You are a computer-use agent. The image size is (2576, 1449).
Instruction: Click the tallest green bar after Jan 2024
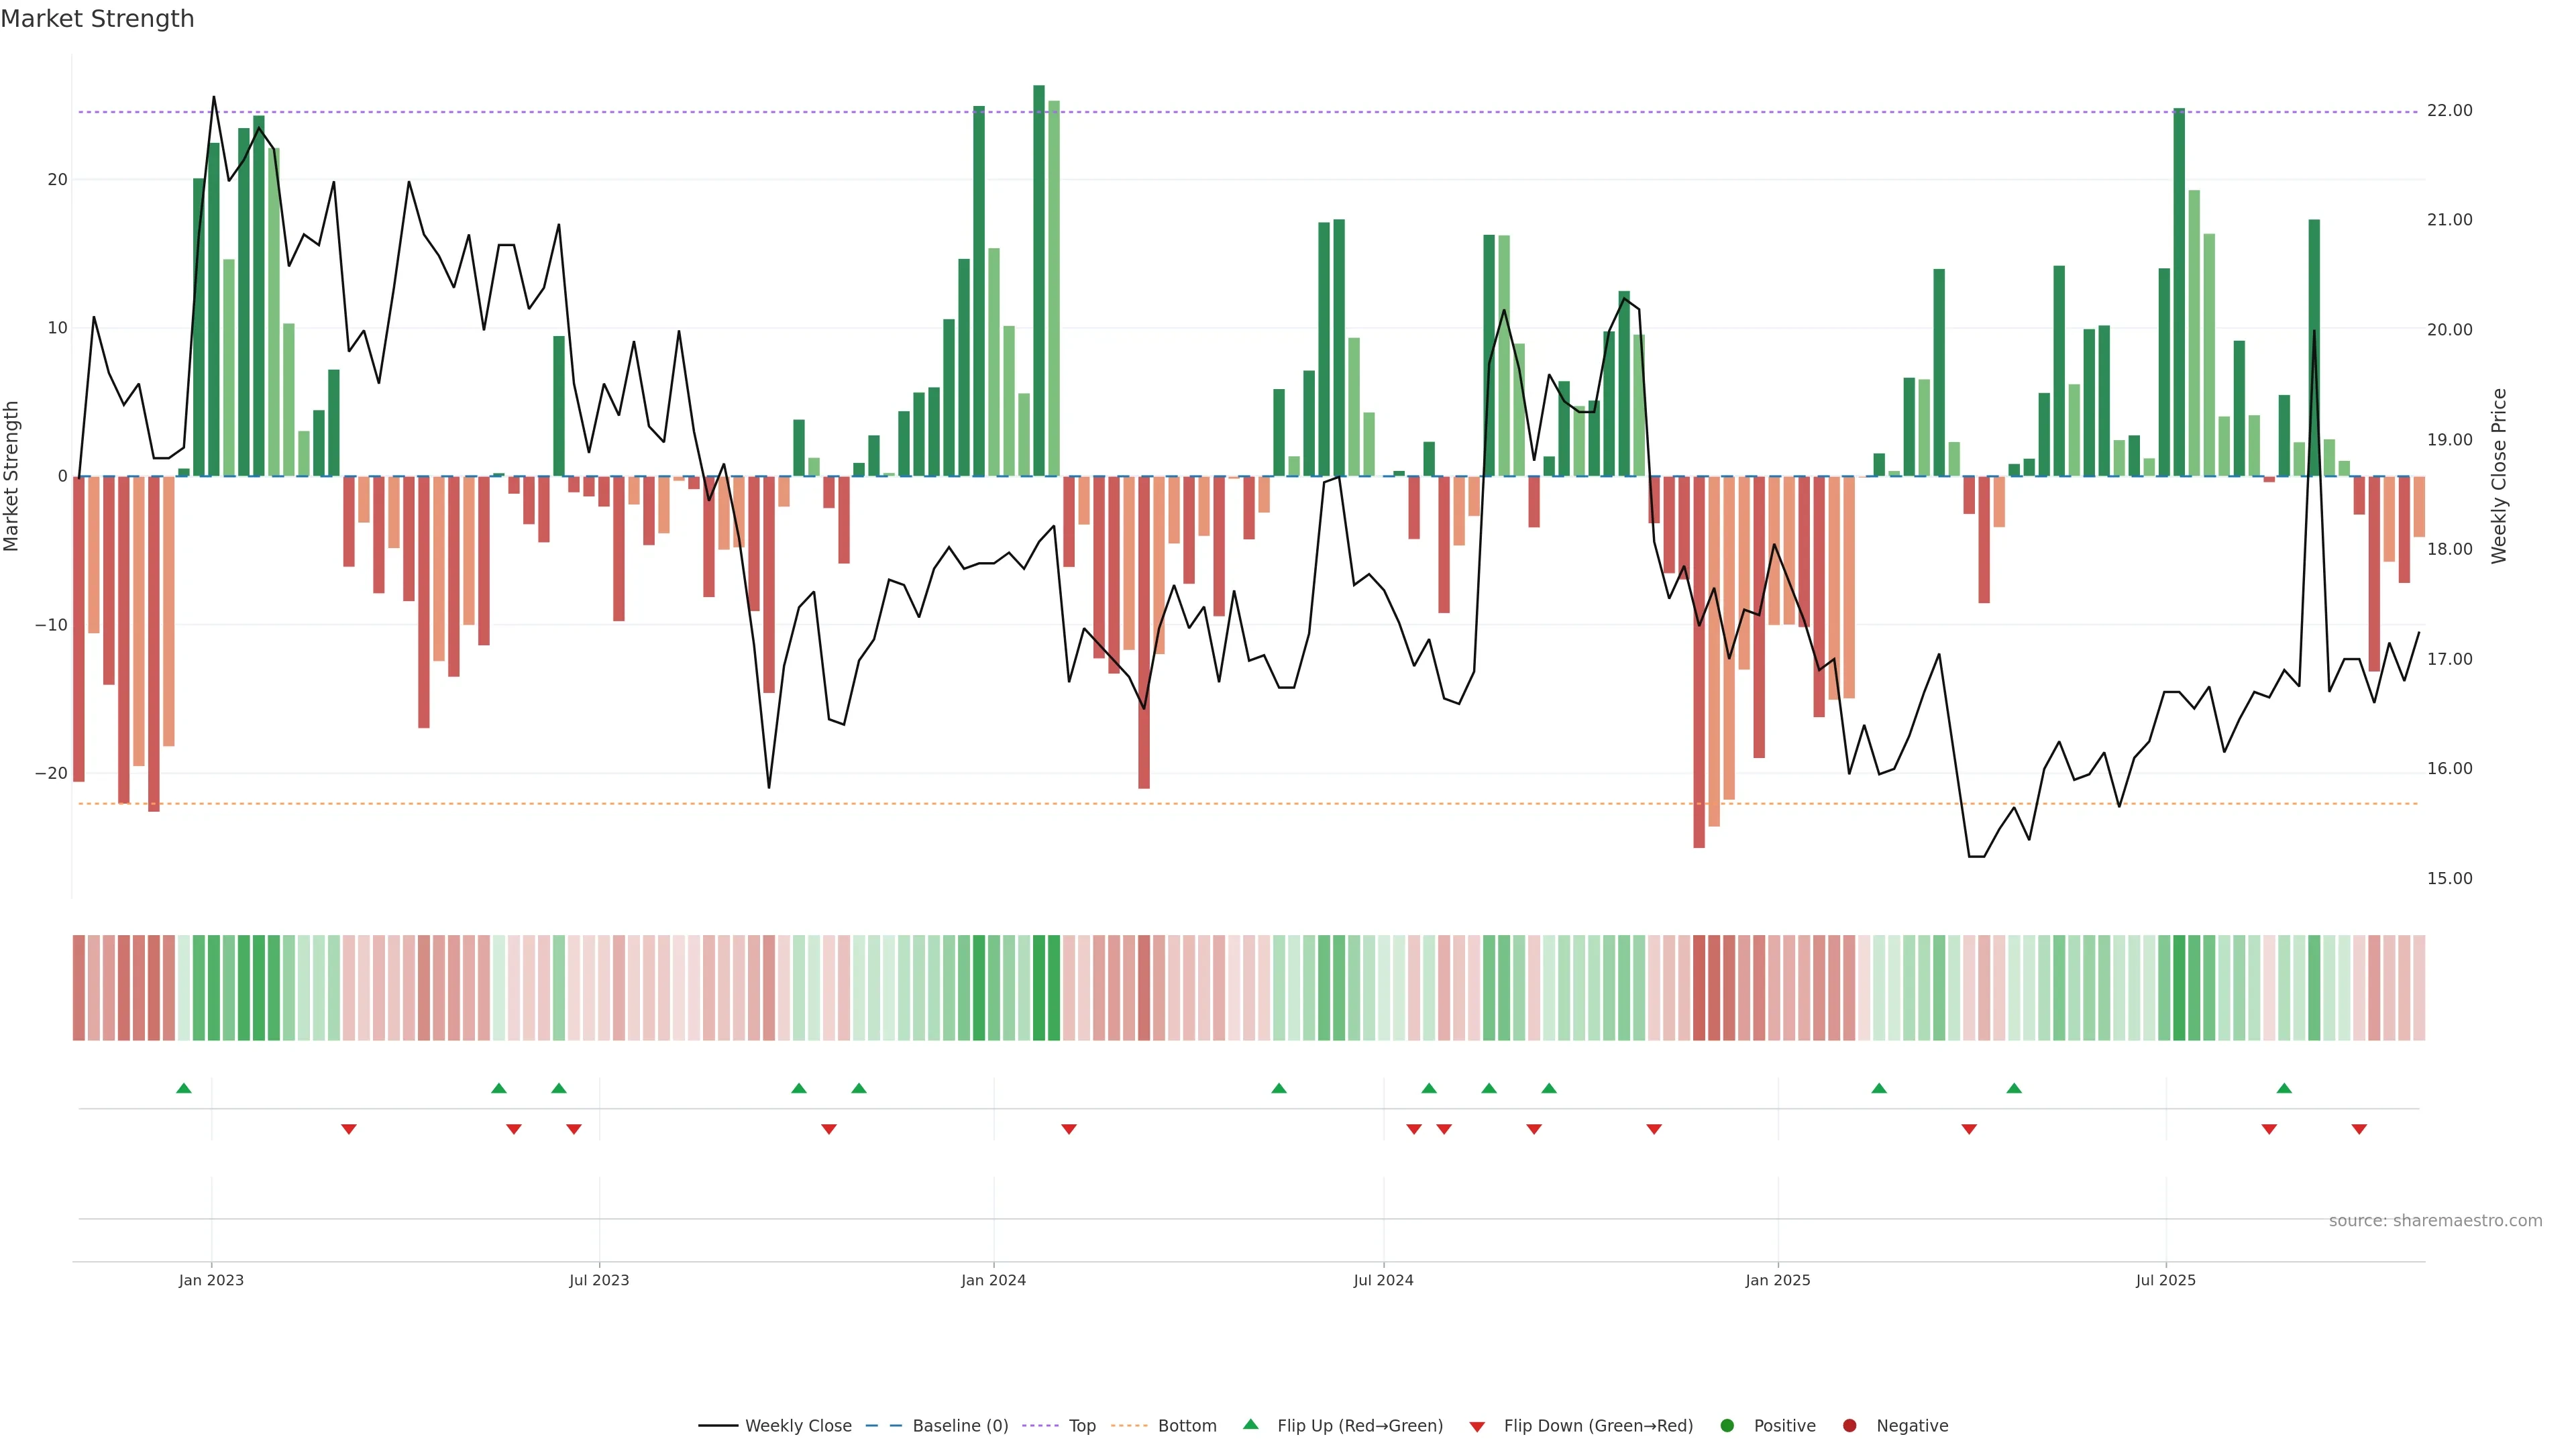click(x=1039, y=280)
